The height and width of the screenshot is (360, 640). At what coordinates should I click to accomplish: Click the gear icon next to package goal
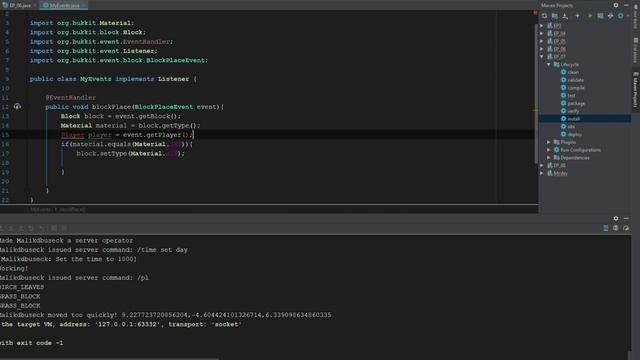coord(563,103)
